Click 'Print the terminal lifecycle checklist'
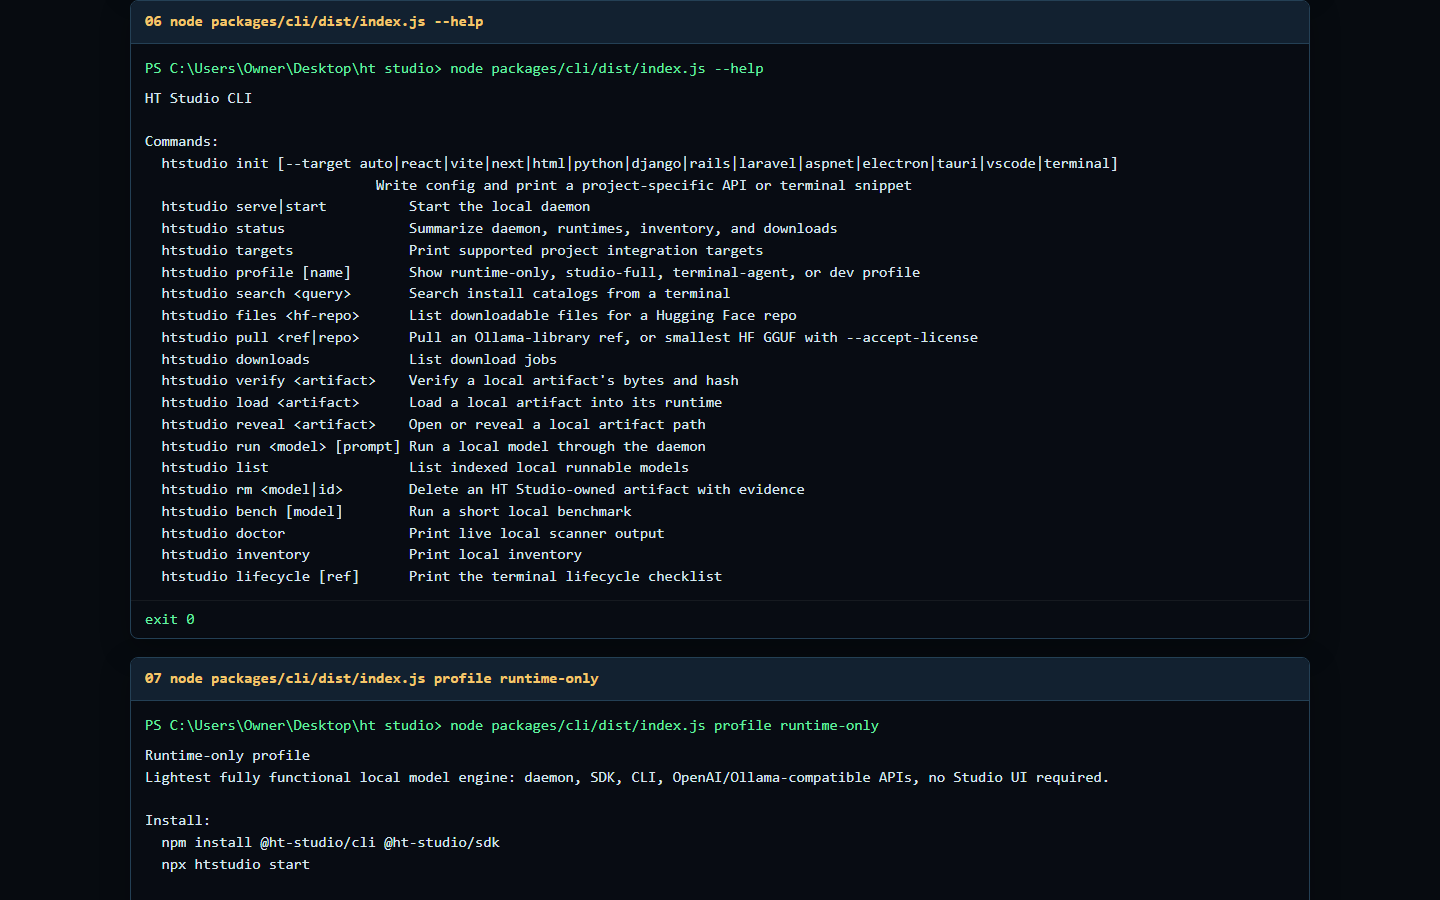1440x900 pixels. click(565, 576)
